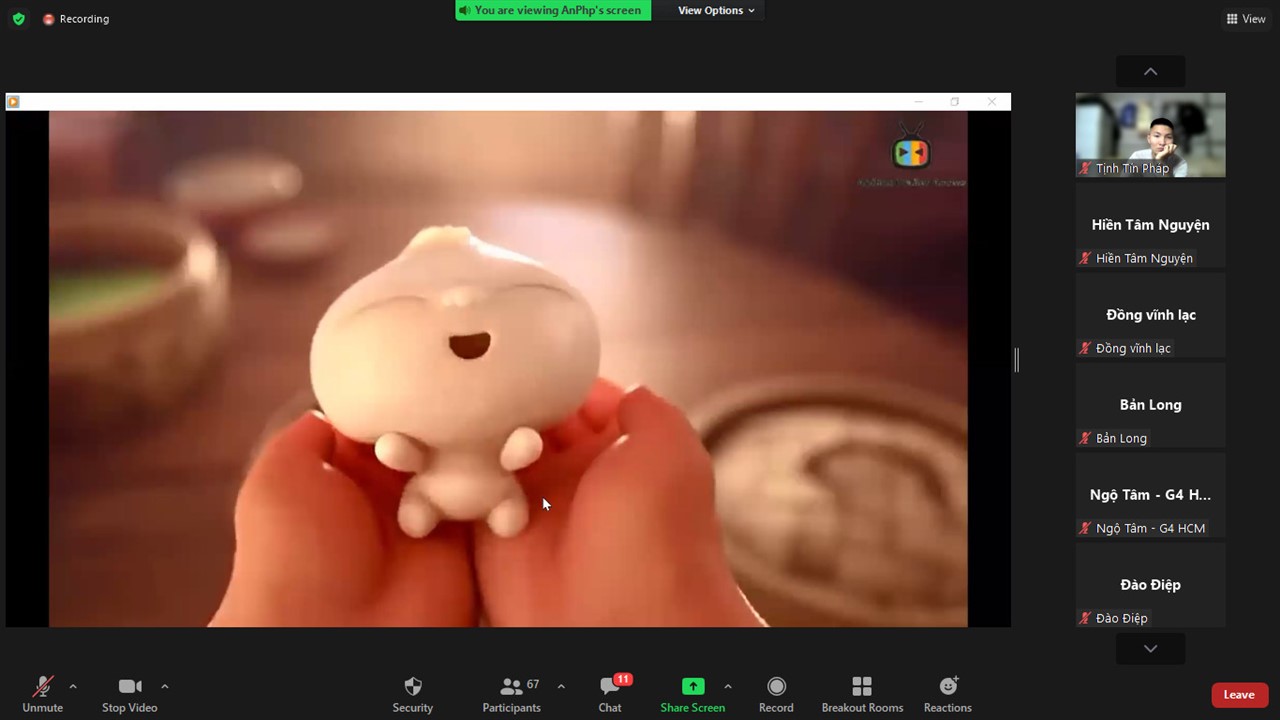Click the participant count 67
This screenshot has height=720, width=1280.
click(533, 685)
